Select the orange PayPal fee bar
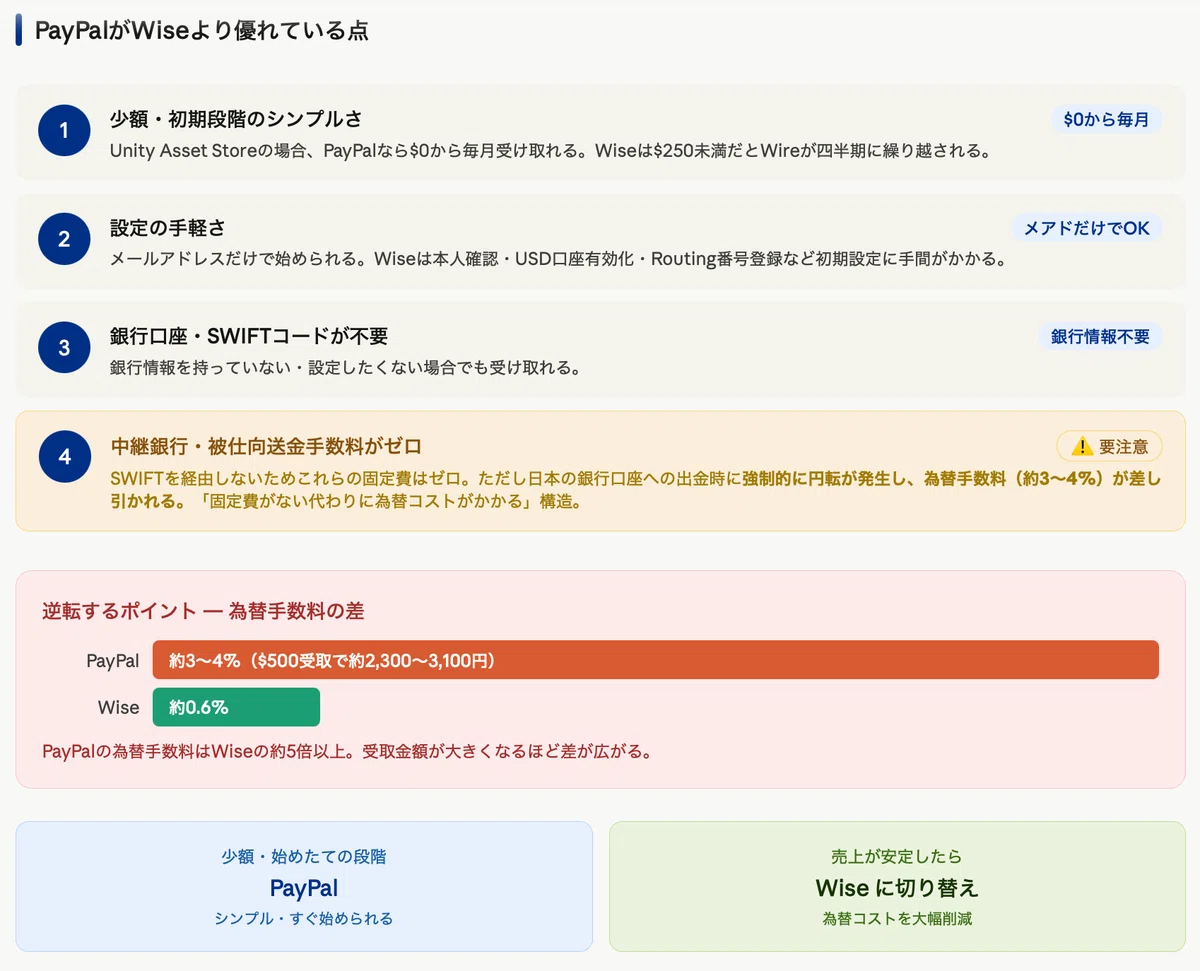The image size is (1200, 971). [655, 660]
